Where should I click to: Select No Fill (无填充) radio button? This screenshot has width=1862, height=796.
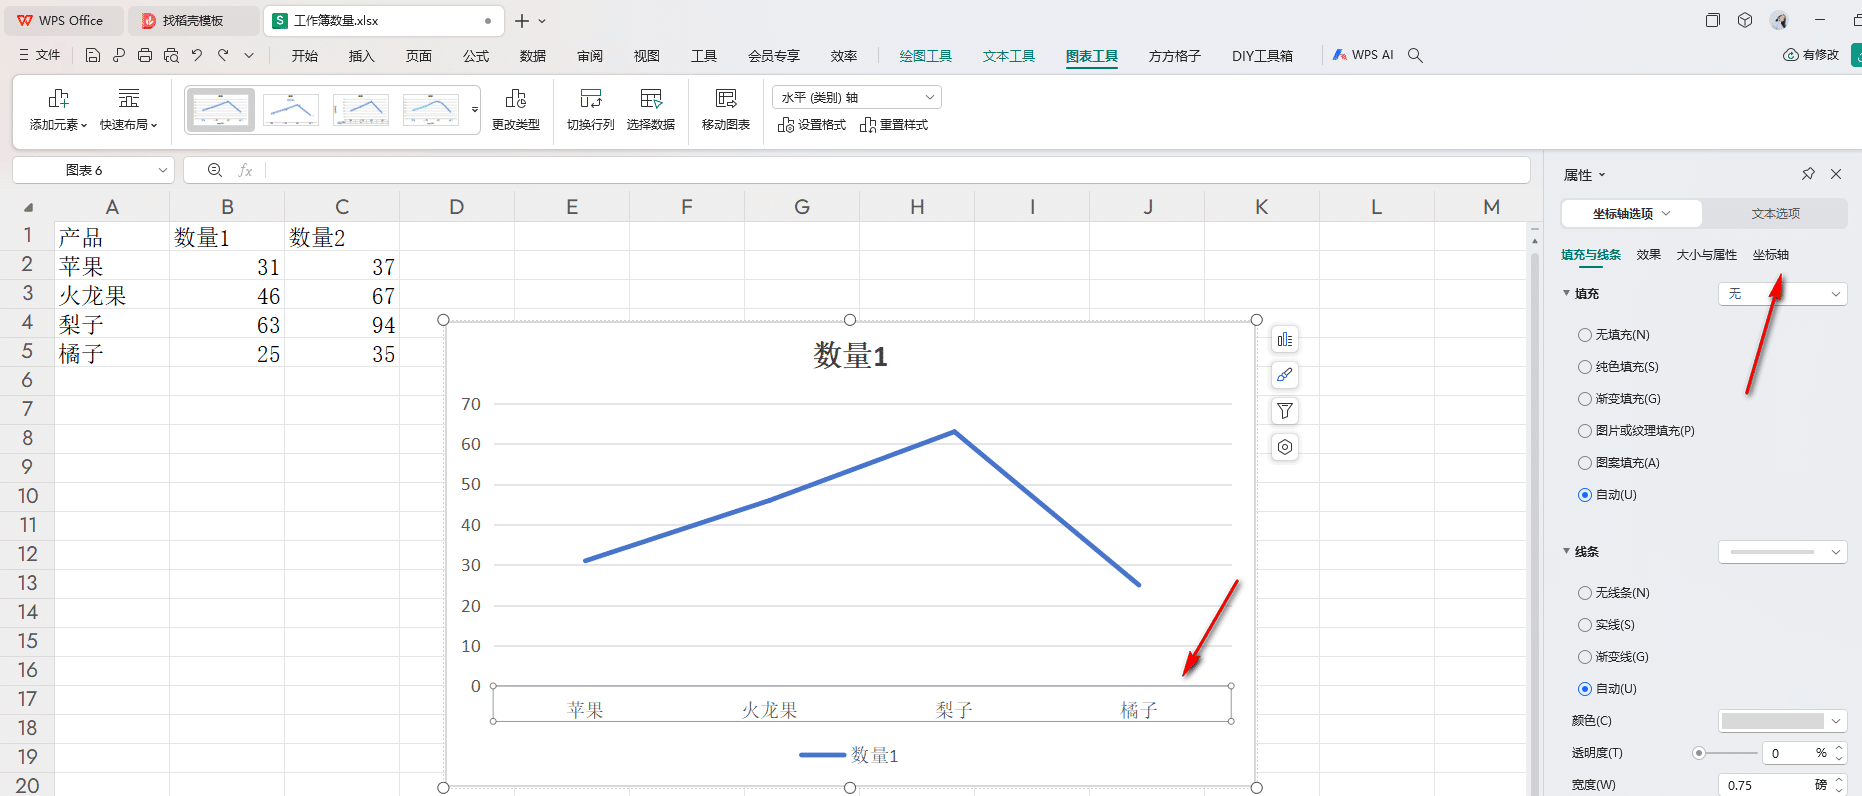point(1585,335)
